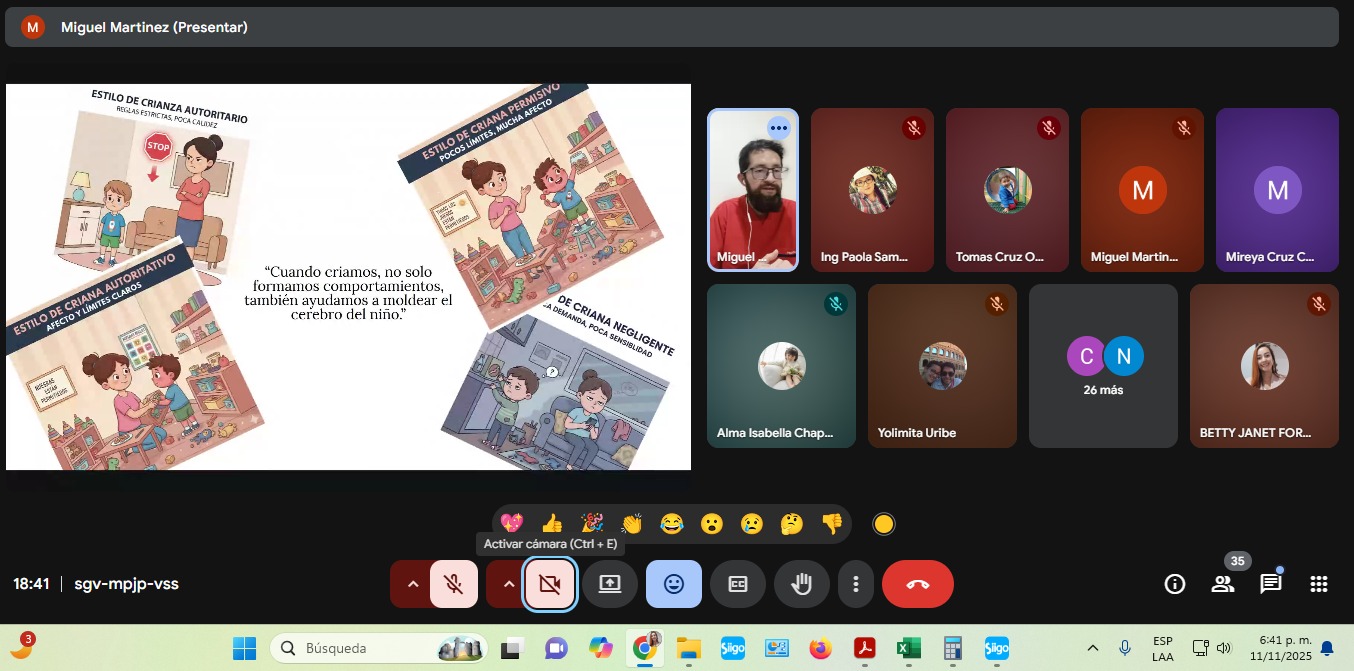The width and height of the screenshot is (1354, 671).
Task: Expand audio settings arrow
Action: coord(411,584)
